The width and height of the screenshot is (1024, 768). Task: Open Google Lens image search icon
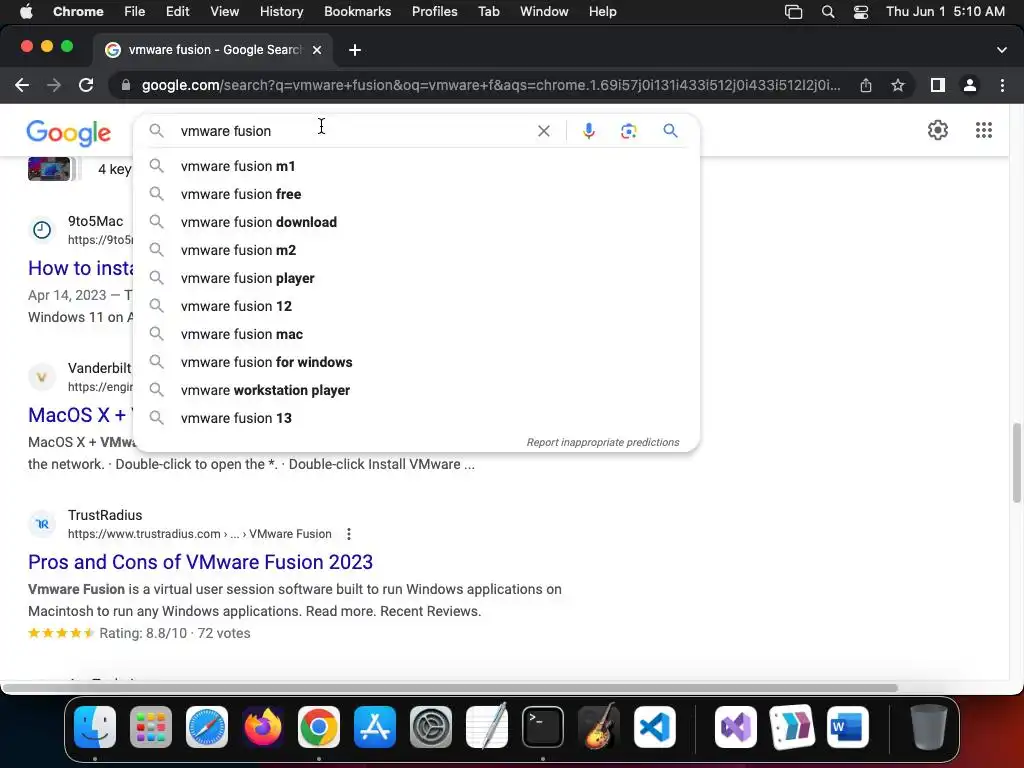(x=628, y=131)
